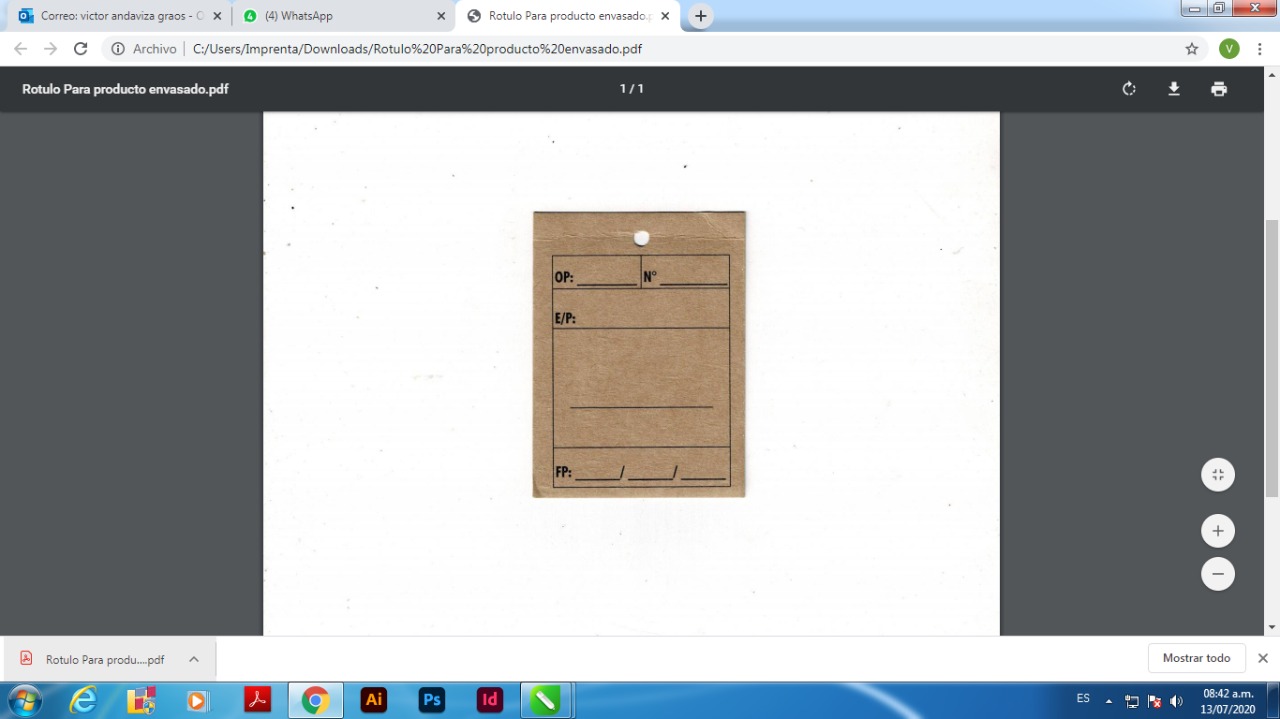Click the fit to page button
The height and width of the screenshot is (719, 1280).
pos(1217,475)
